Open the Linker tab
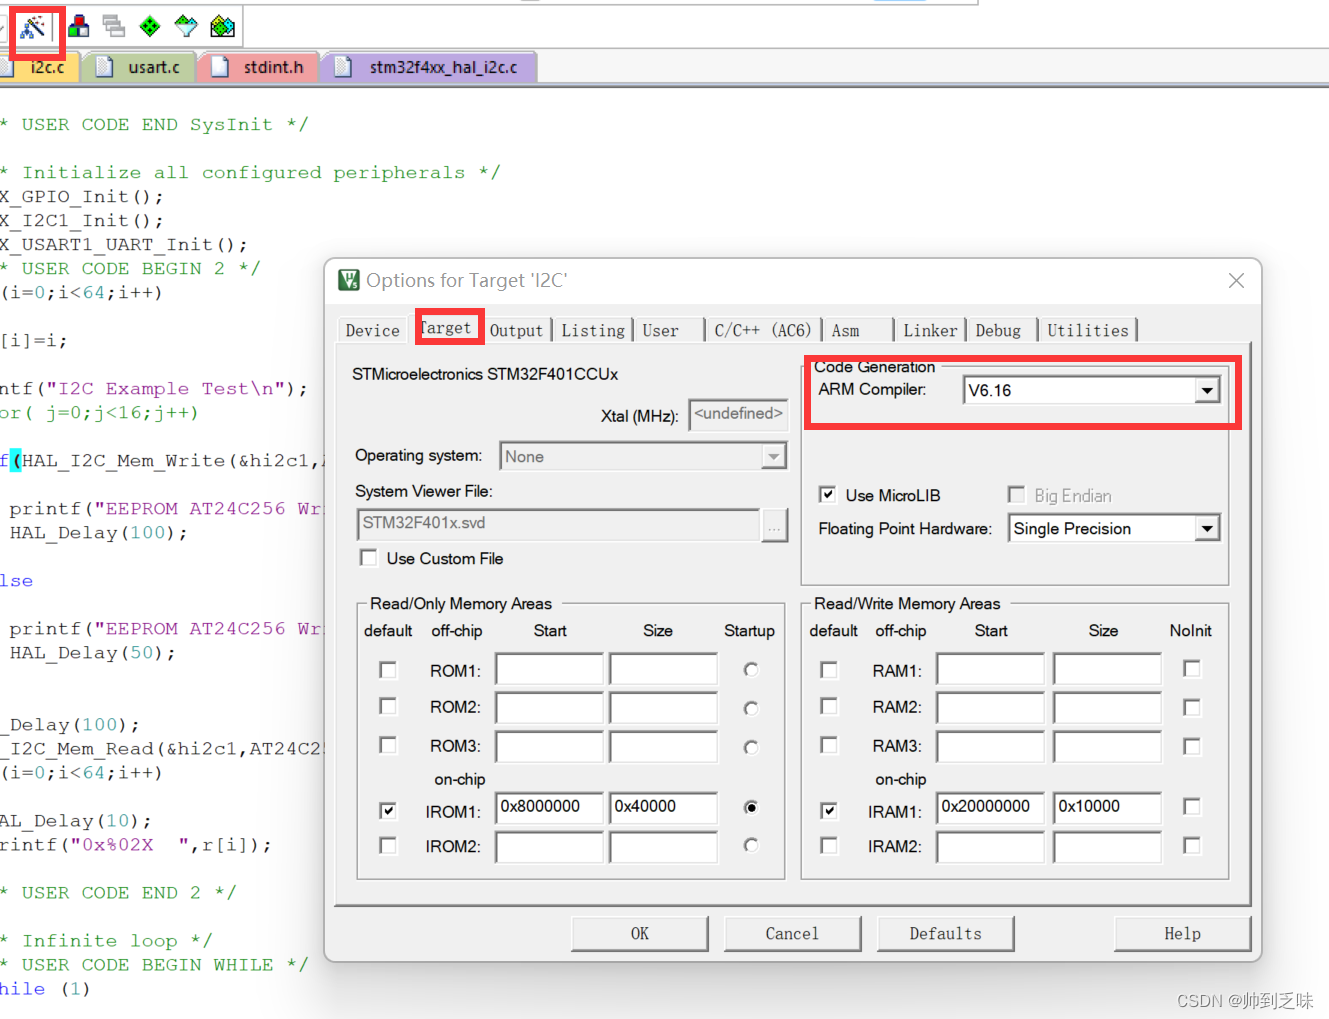Screen dimensions: 1329x1019 coord(930,330)
